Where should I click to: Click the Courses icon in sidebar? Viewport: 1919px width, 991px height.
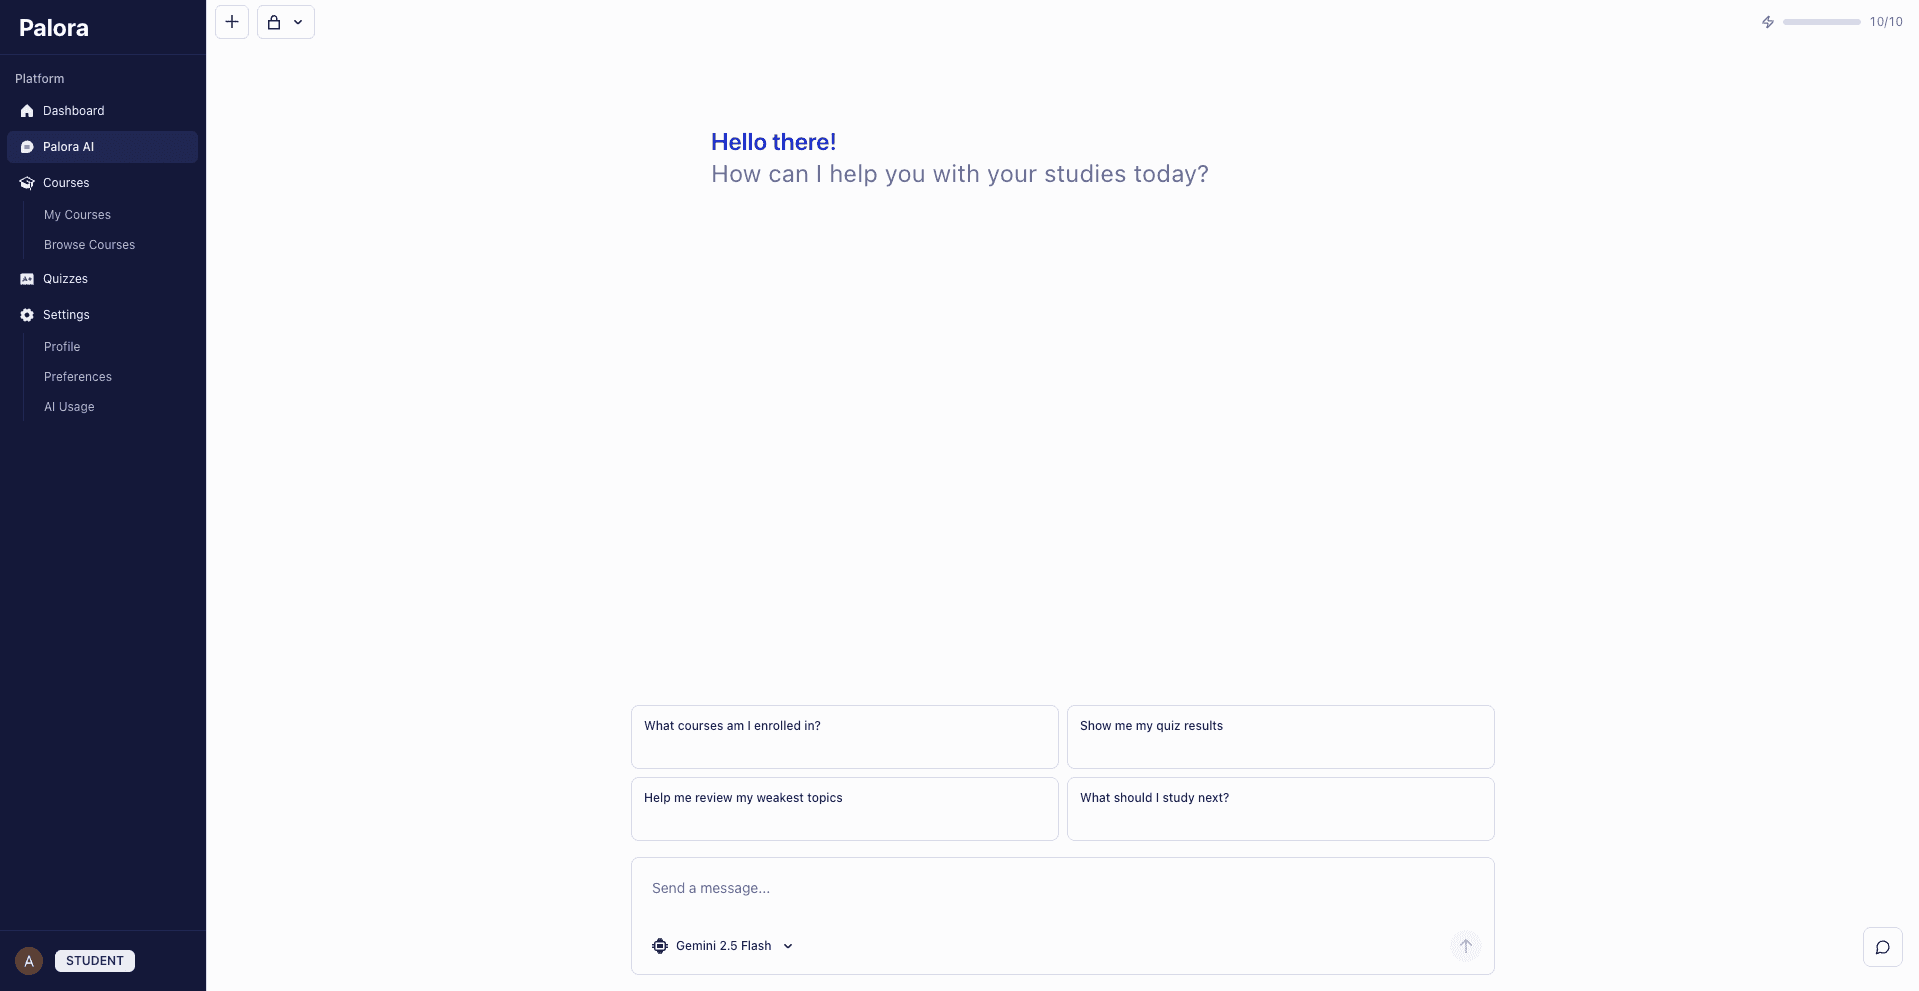point(27,183)
